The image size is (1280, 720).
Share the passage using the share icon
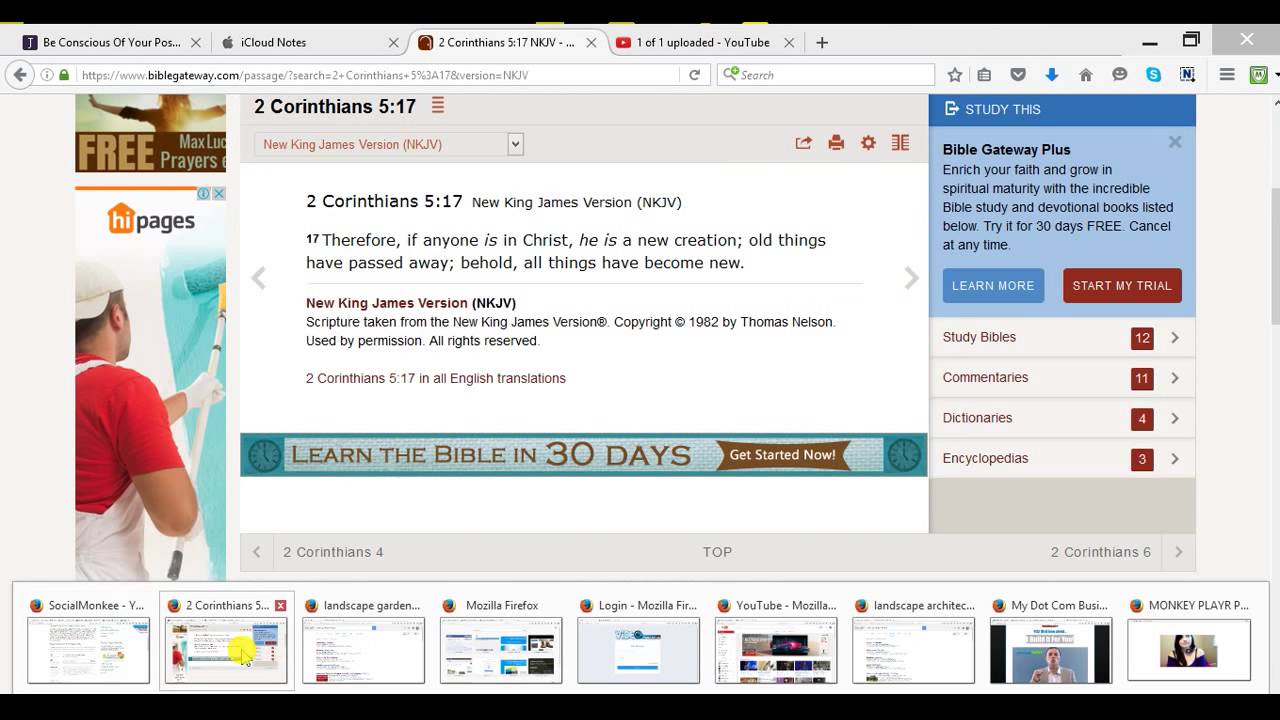coord(803,143)
